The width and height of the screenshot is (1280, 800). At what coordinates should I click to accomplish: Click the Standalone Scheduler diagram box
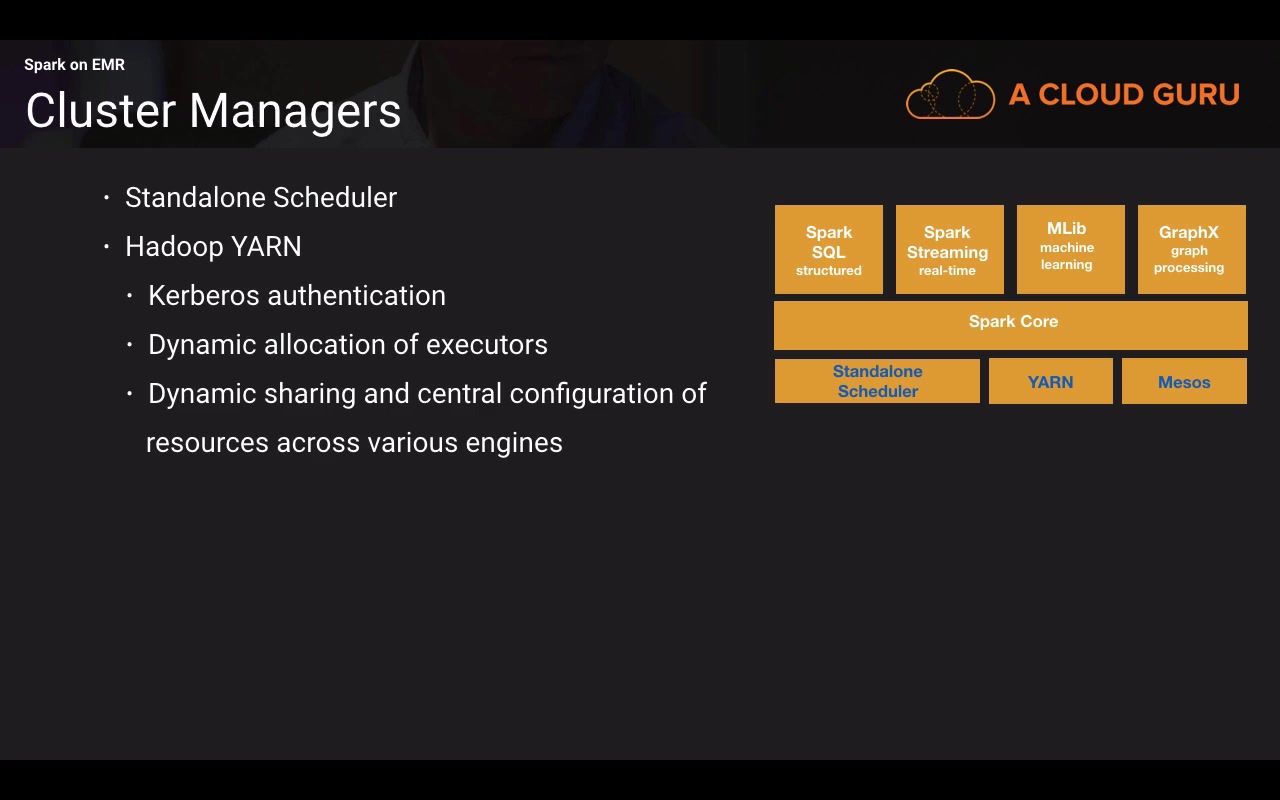point(877,381)
